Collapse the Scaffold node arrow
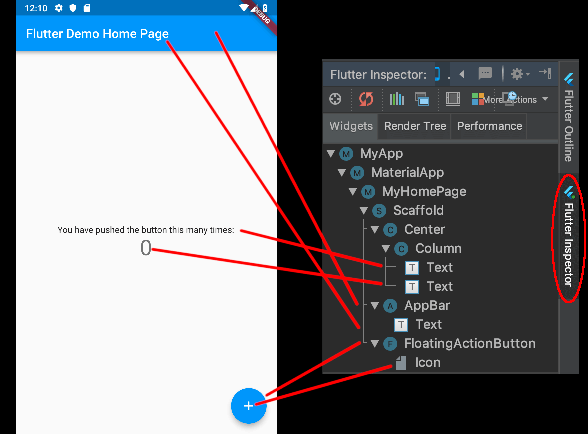 pyautogui.click(x=364, y=210)
